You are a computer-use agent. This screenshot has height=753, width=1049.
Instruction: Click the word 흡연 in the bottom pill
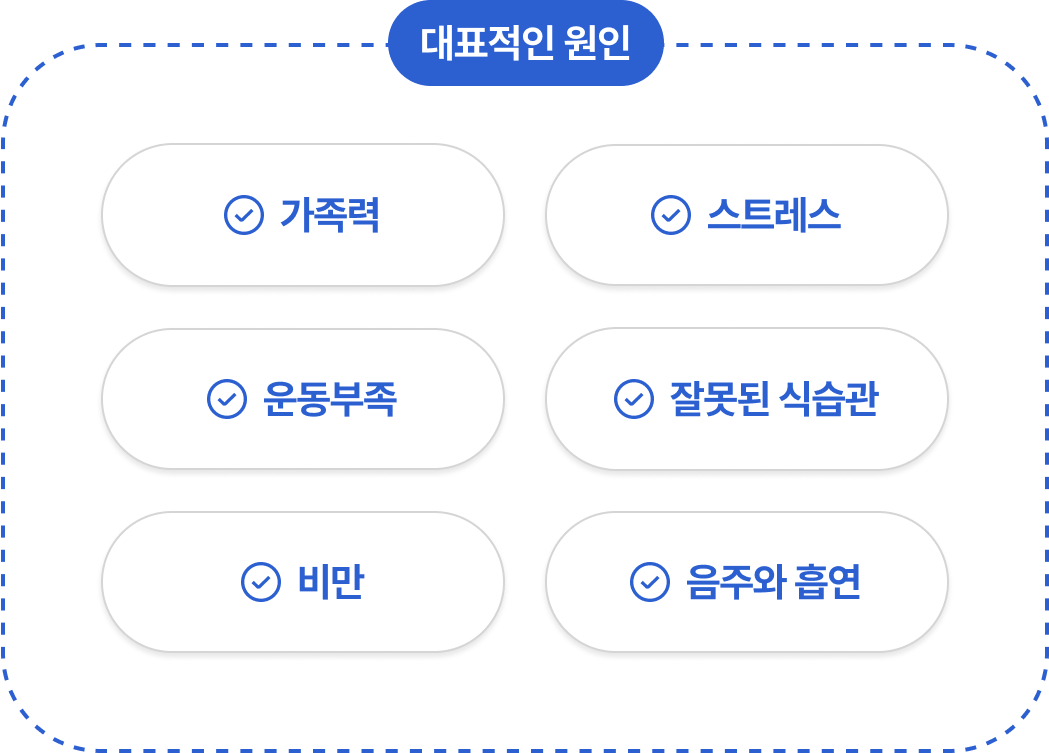click(828, 582)
